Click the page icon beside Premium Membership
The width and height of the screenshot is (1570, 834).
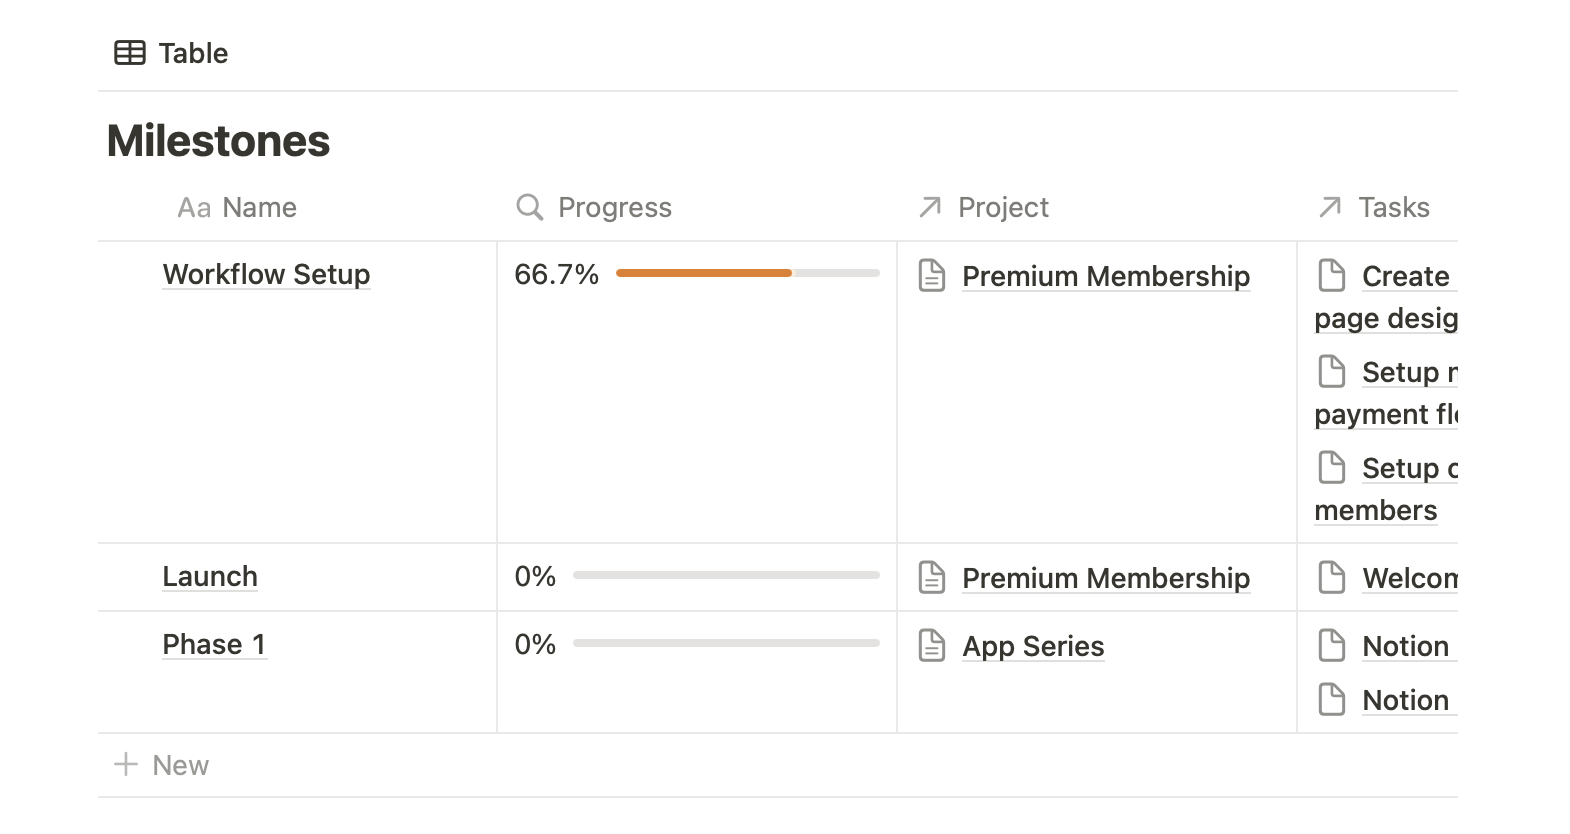click(x=932, y=275)
